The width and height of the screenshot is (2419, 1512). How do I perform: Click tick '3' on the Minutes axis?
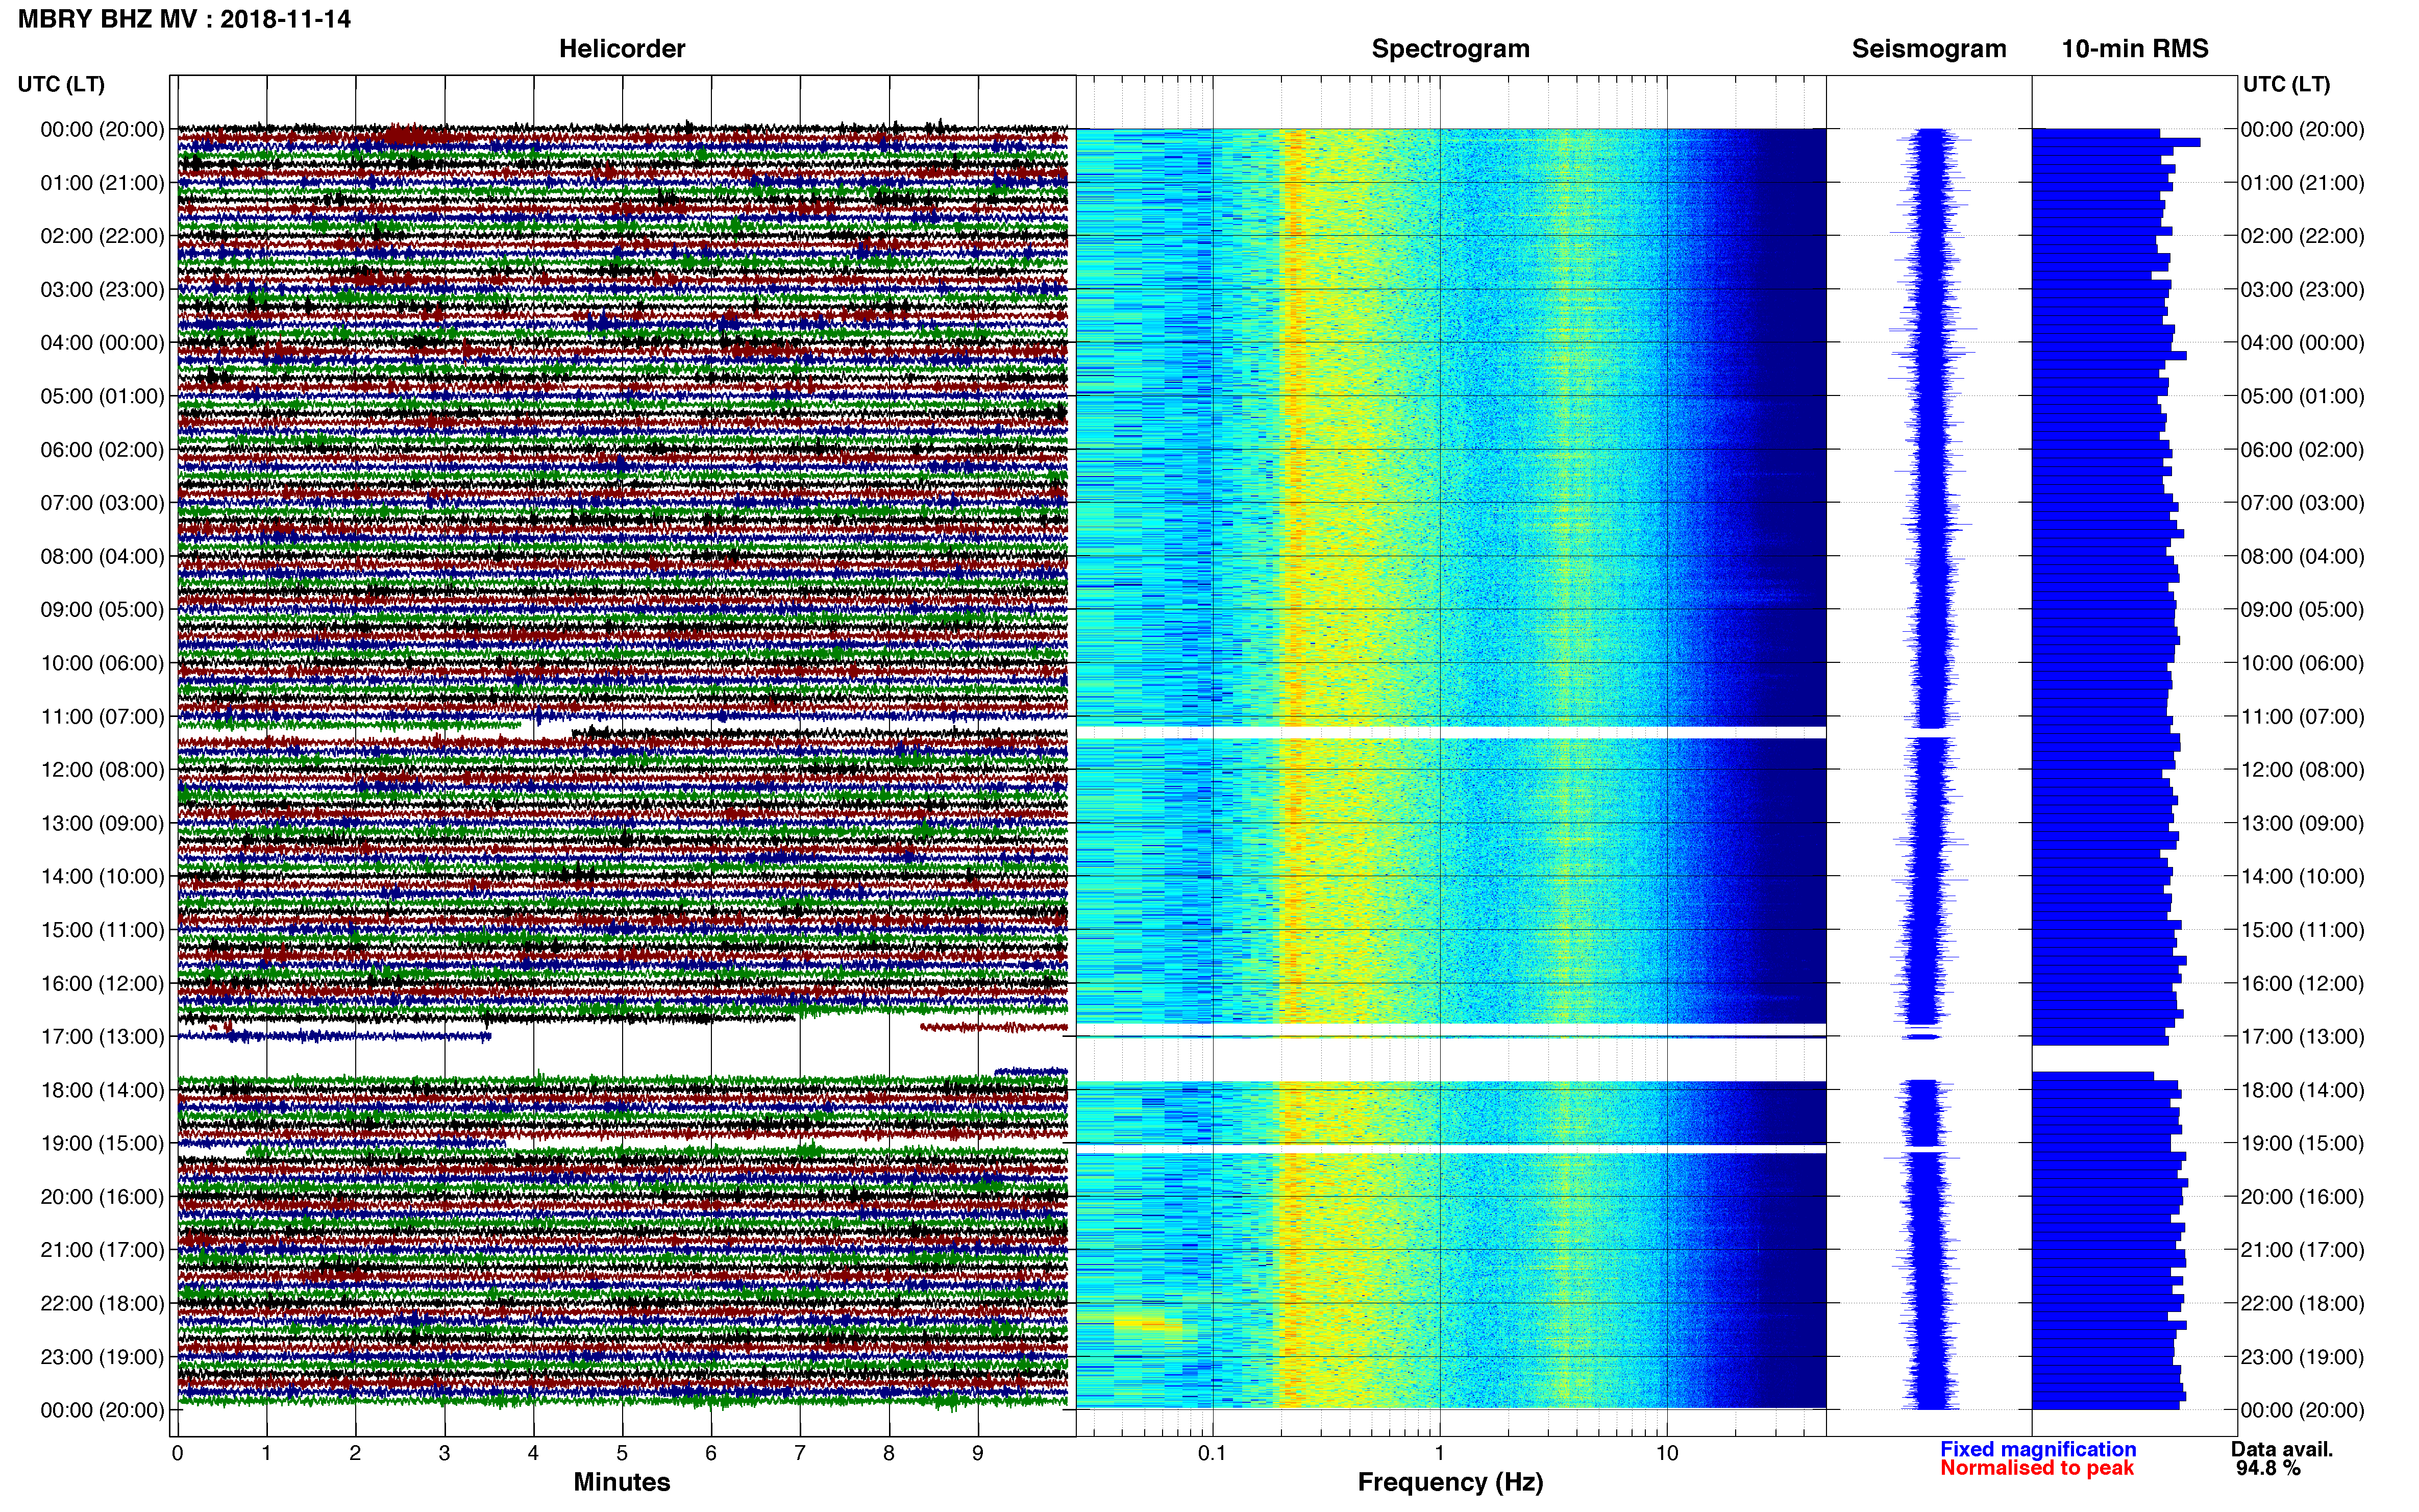[x=444, y=1453]
